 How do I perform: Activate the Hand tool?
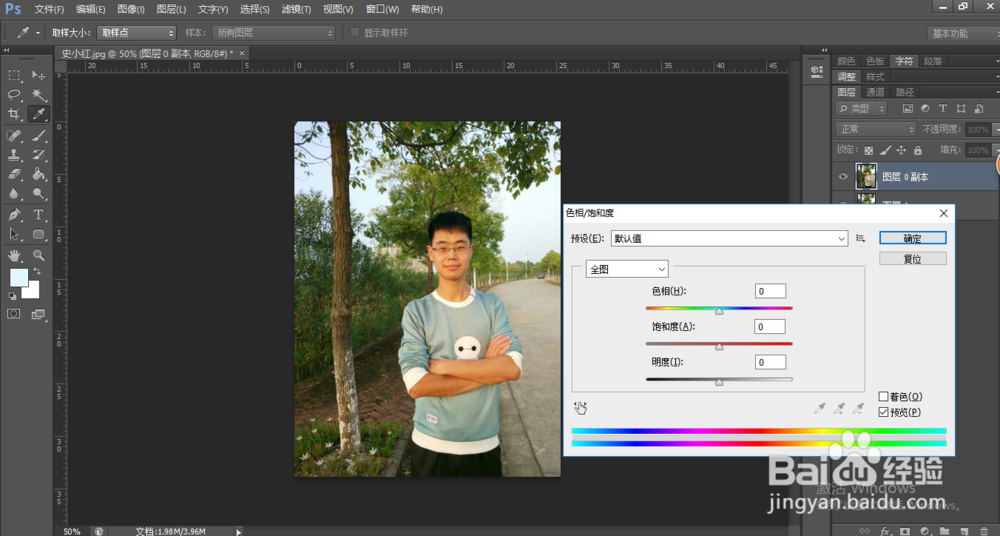[15, 255]
